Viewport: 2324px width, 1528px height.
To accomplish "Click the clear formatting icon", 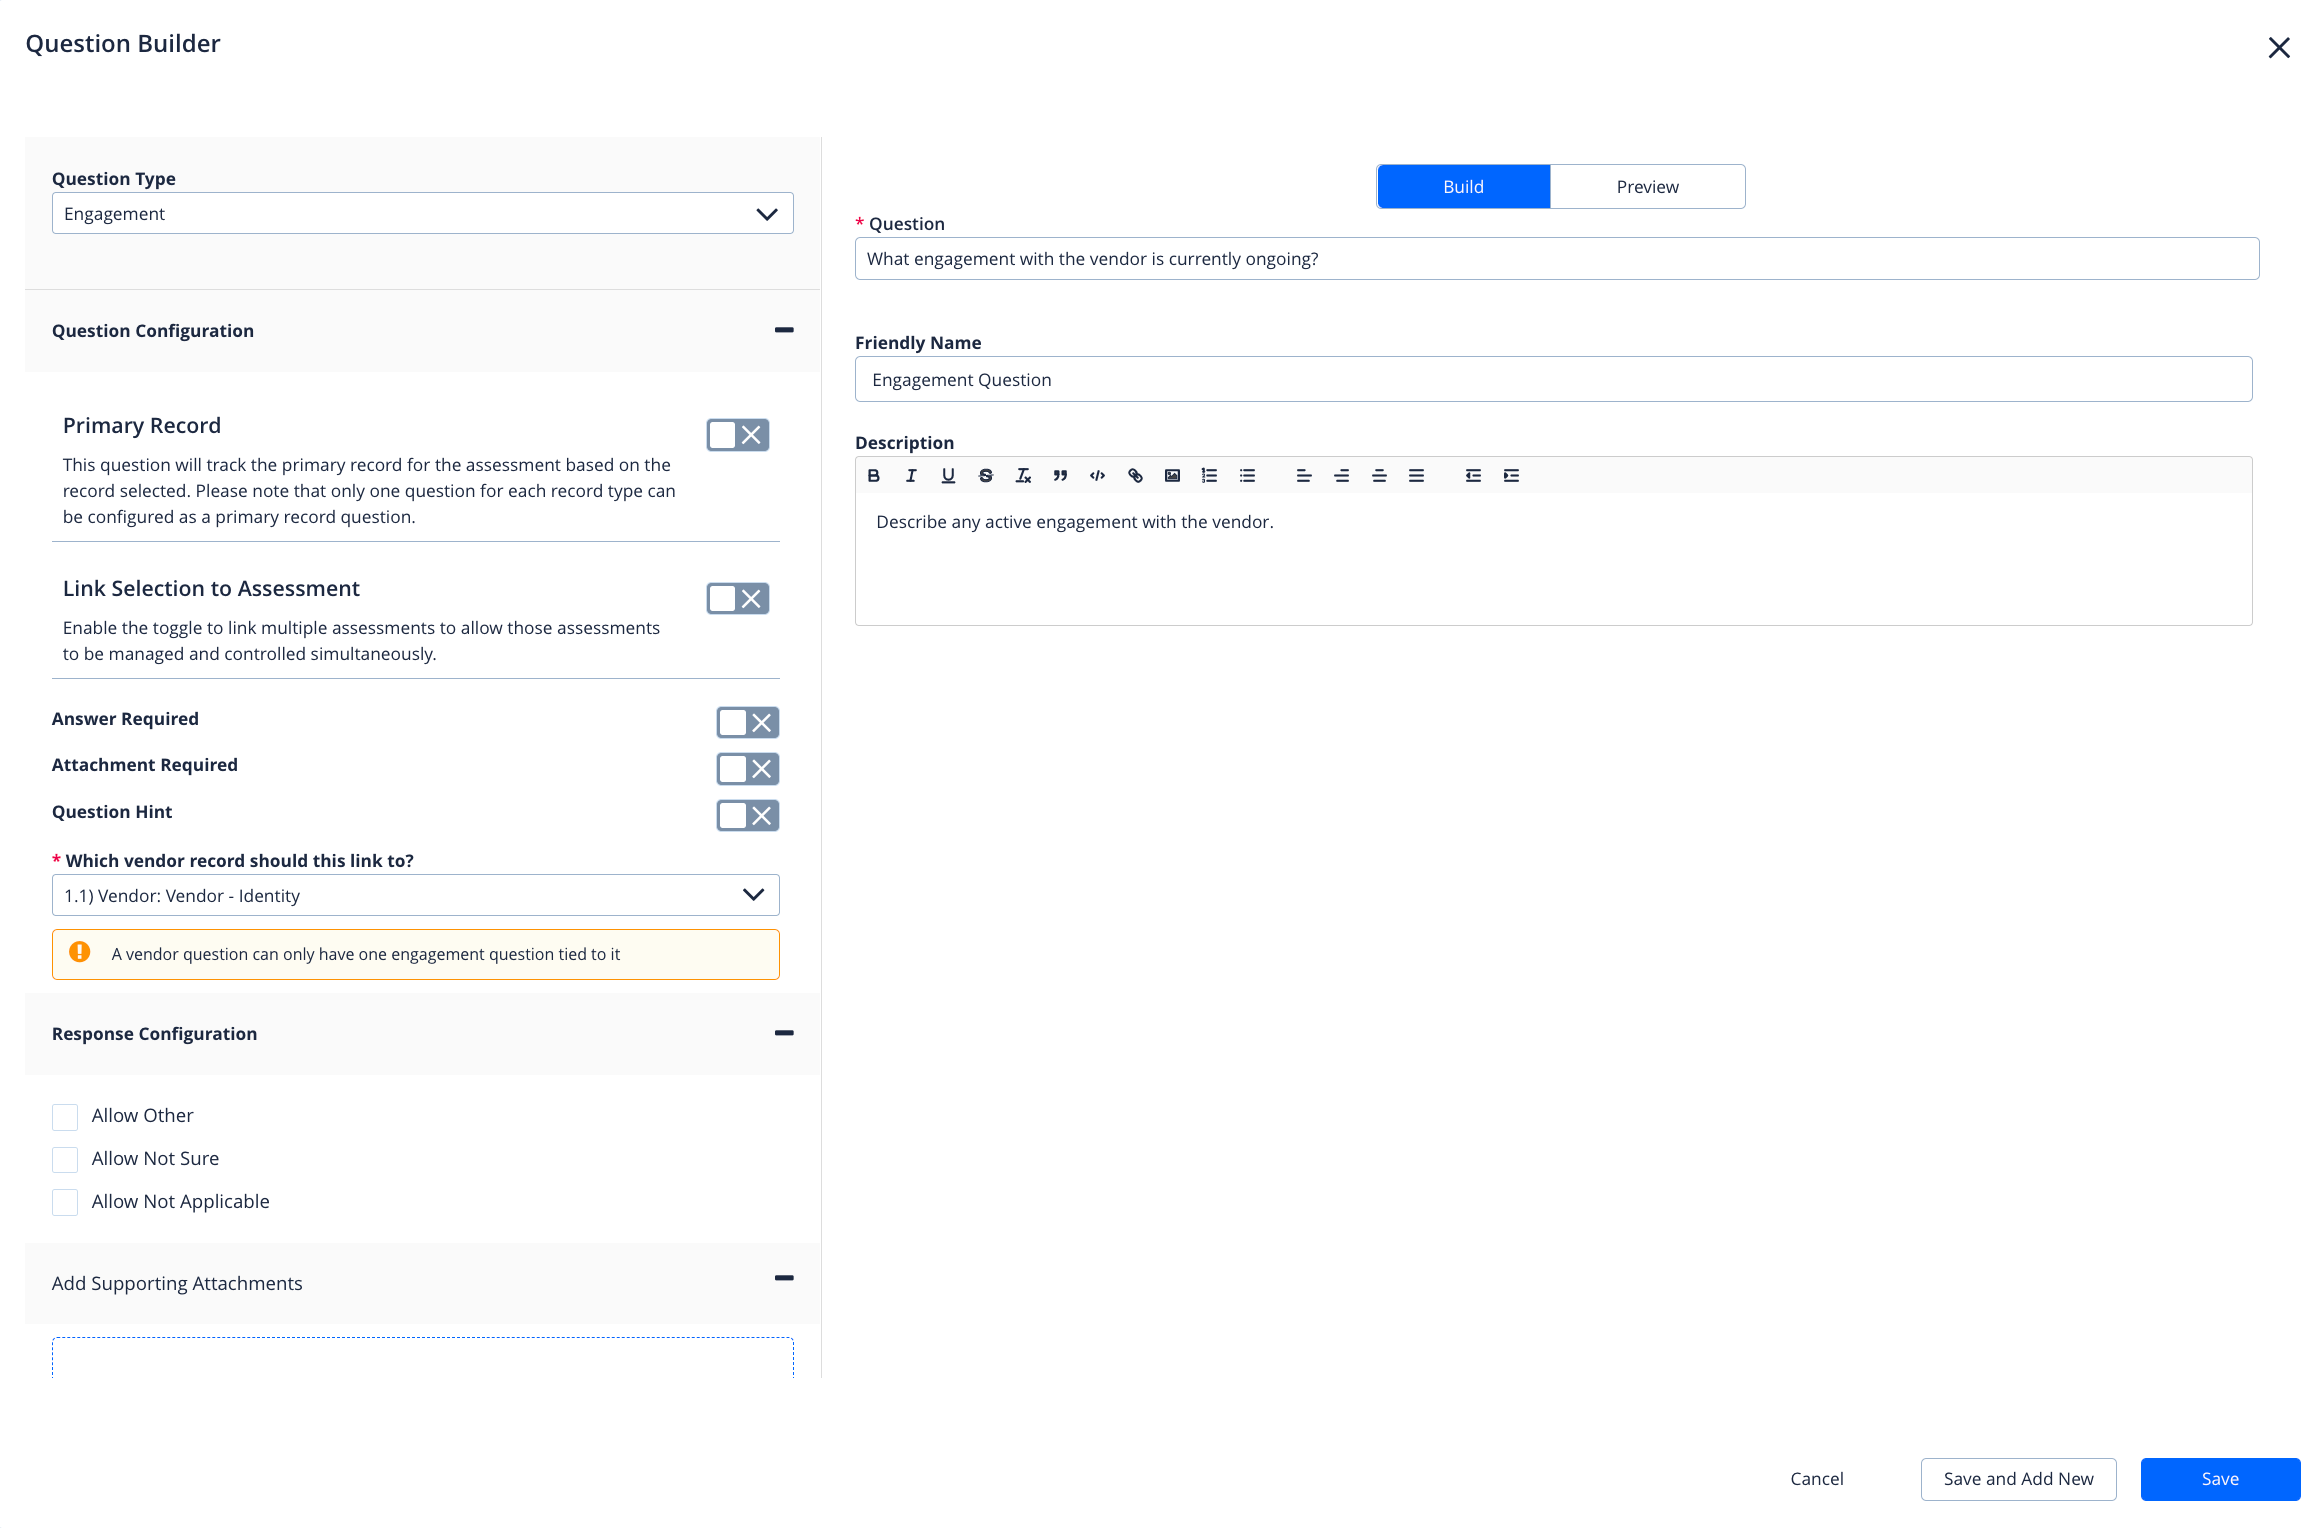I will 1022,476.
